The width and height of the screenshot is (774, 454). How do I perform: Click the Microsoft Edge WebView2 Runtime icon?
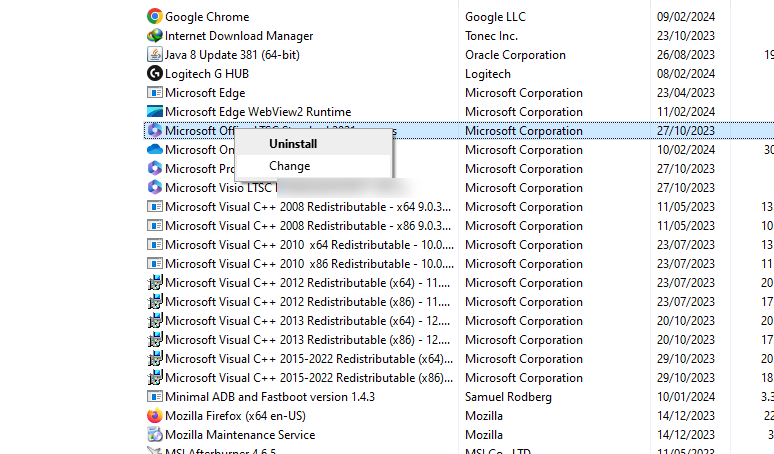coord(155,112)
